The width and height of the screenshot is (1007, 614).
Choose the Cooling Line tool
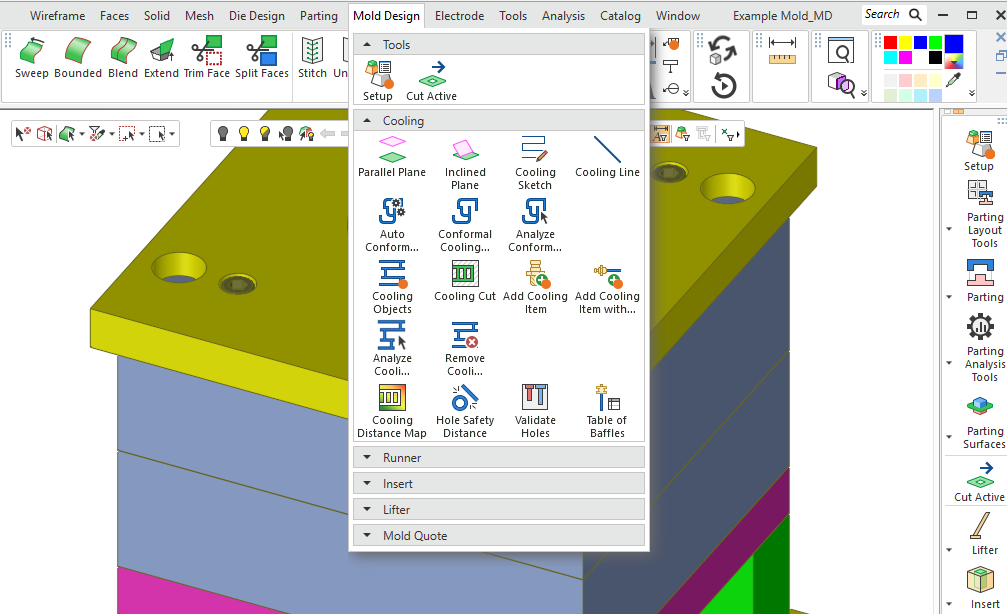click(607, 157)
